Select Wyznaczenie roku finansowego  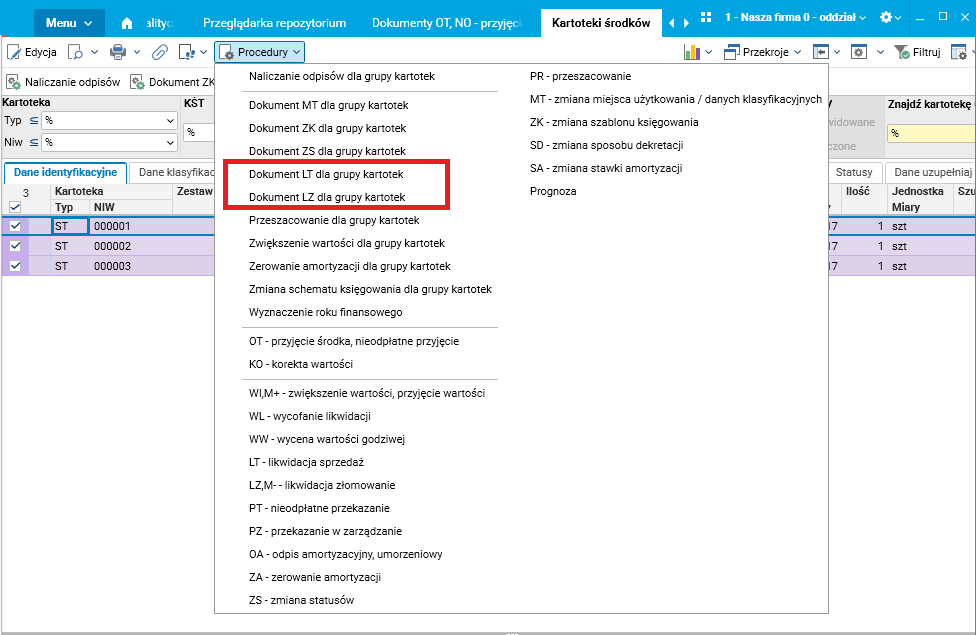pyautogui.click(x=326, y=313)
